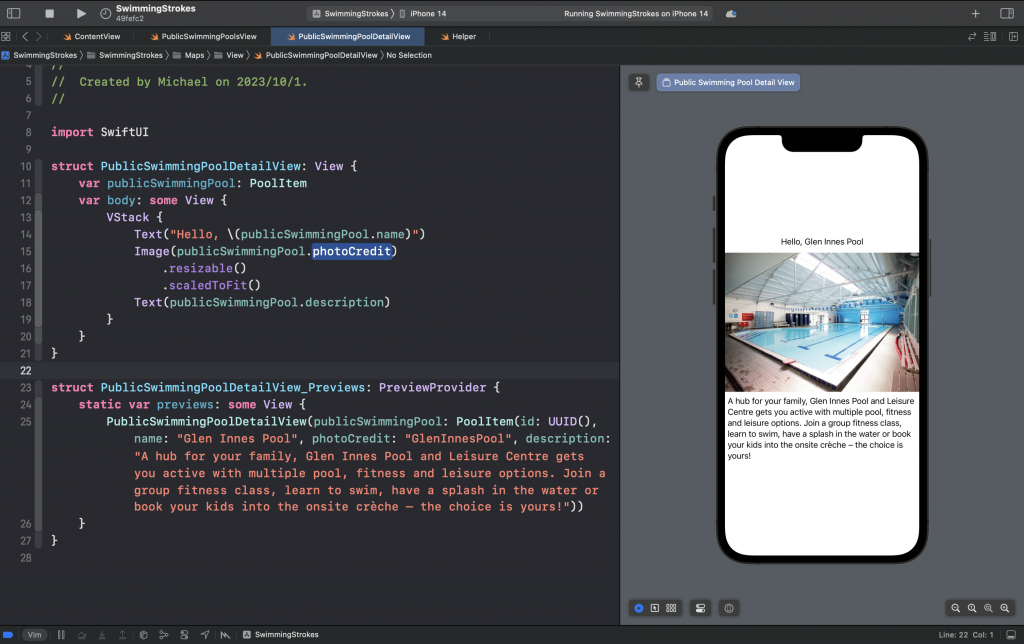Run the project with the play button

[x=80, y=13]
